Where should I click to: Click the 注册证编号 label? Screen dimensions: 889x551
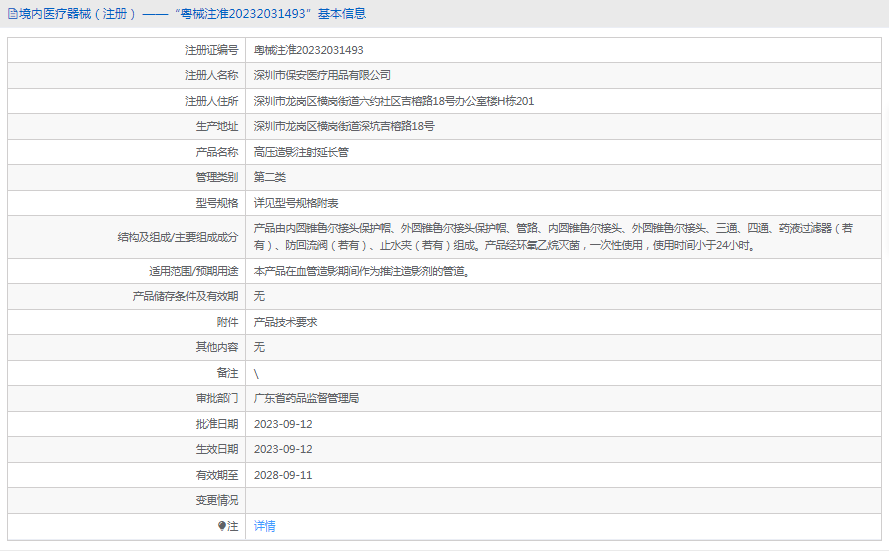211,50
